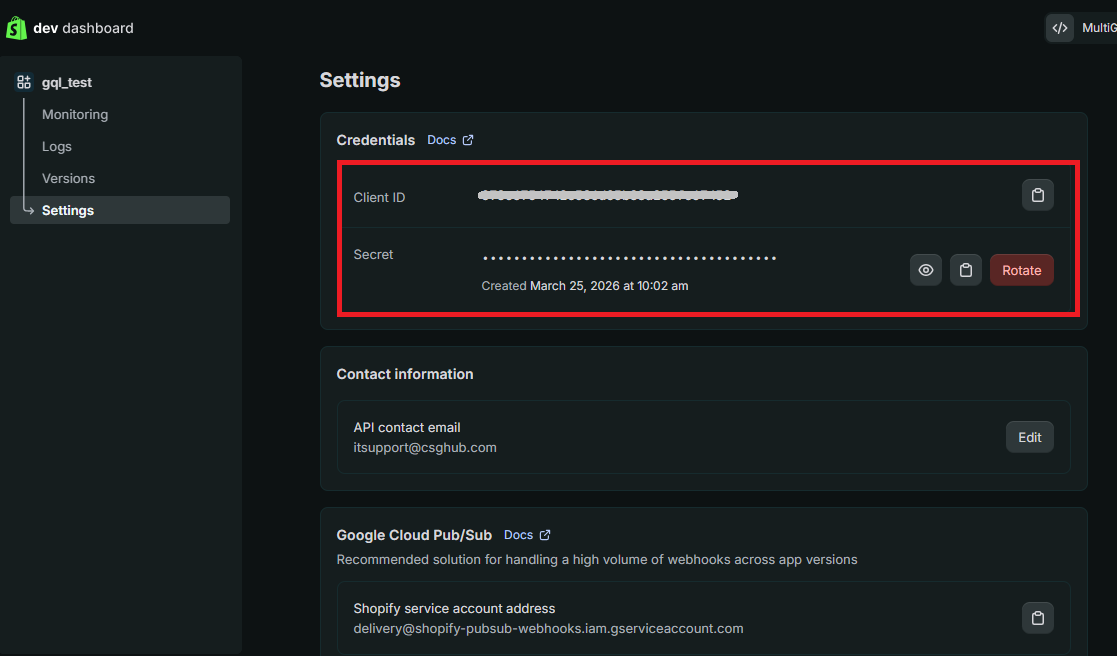1117x656 pixels.
Task: Click the Google Cloud Pub/Sub heading
Action: pyautogui.click(x=414, y=535)
